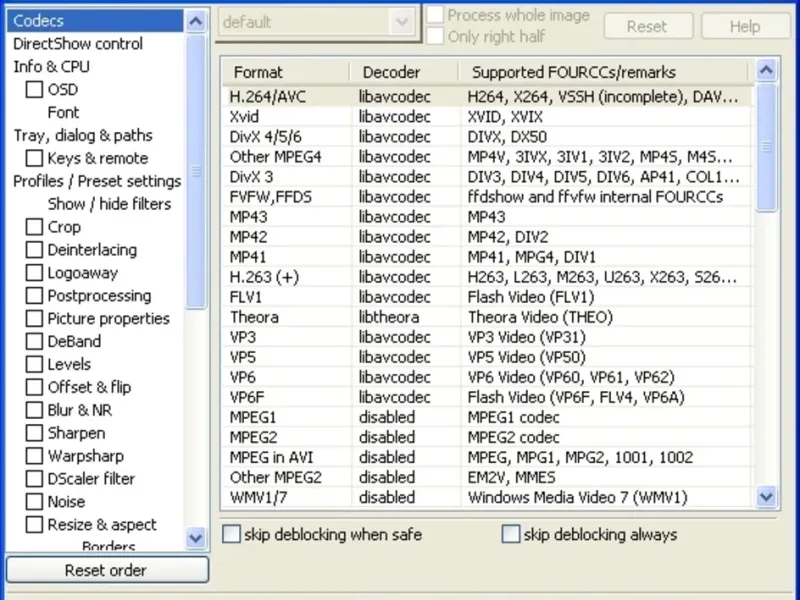The image size is (800, 600).
Task: Enable the OSD checkbox
Action: coord(34,89)
